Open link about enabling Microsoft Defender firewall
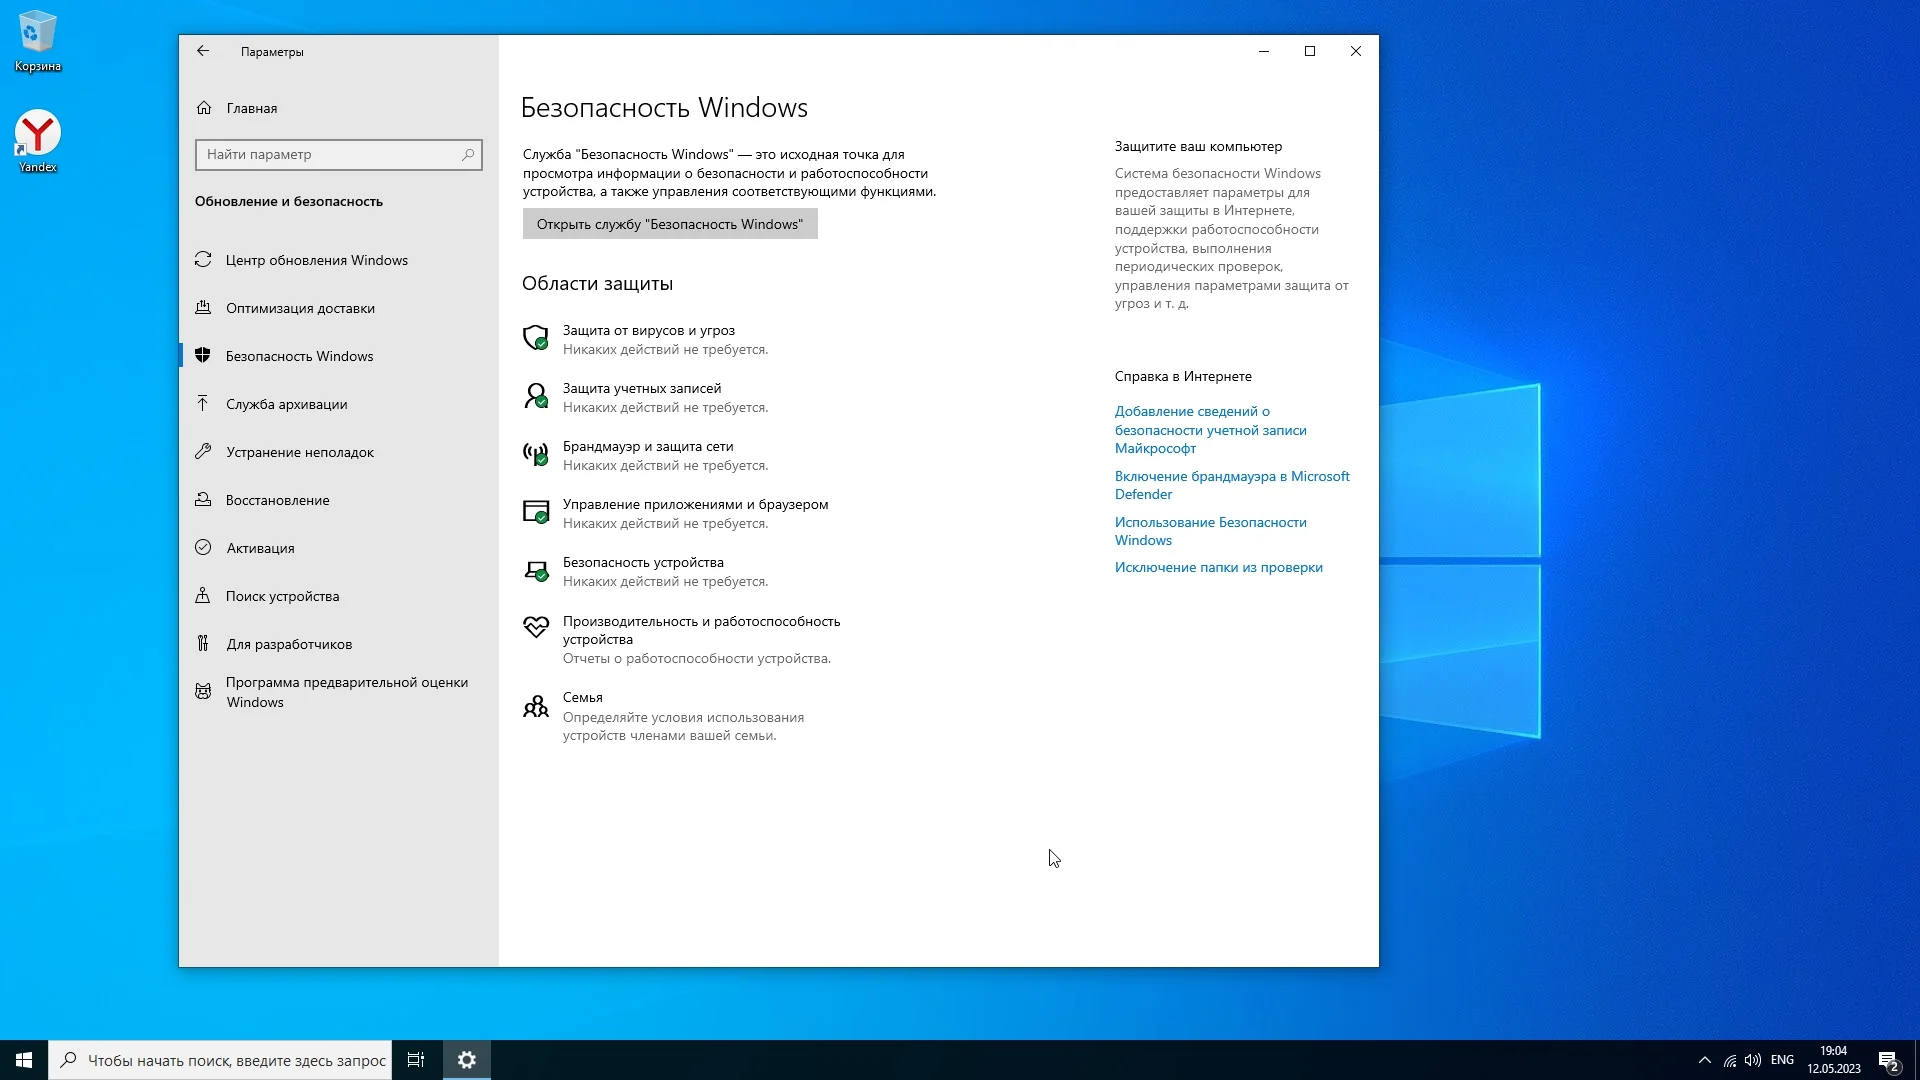Screen dimensions: 1920x1080 (1231, 485)
